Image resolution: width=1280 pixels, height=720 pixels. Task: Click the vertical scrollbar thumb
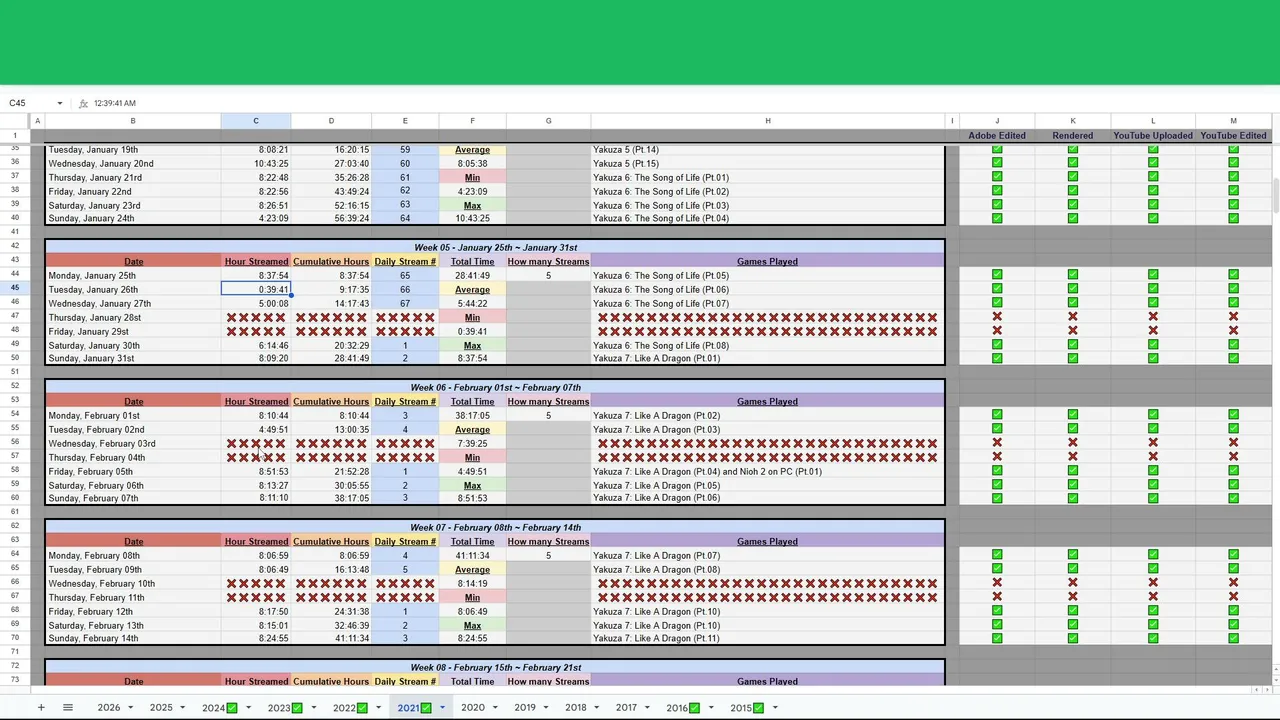click(x=1276, y=195)
